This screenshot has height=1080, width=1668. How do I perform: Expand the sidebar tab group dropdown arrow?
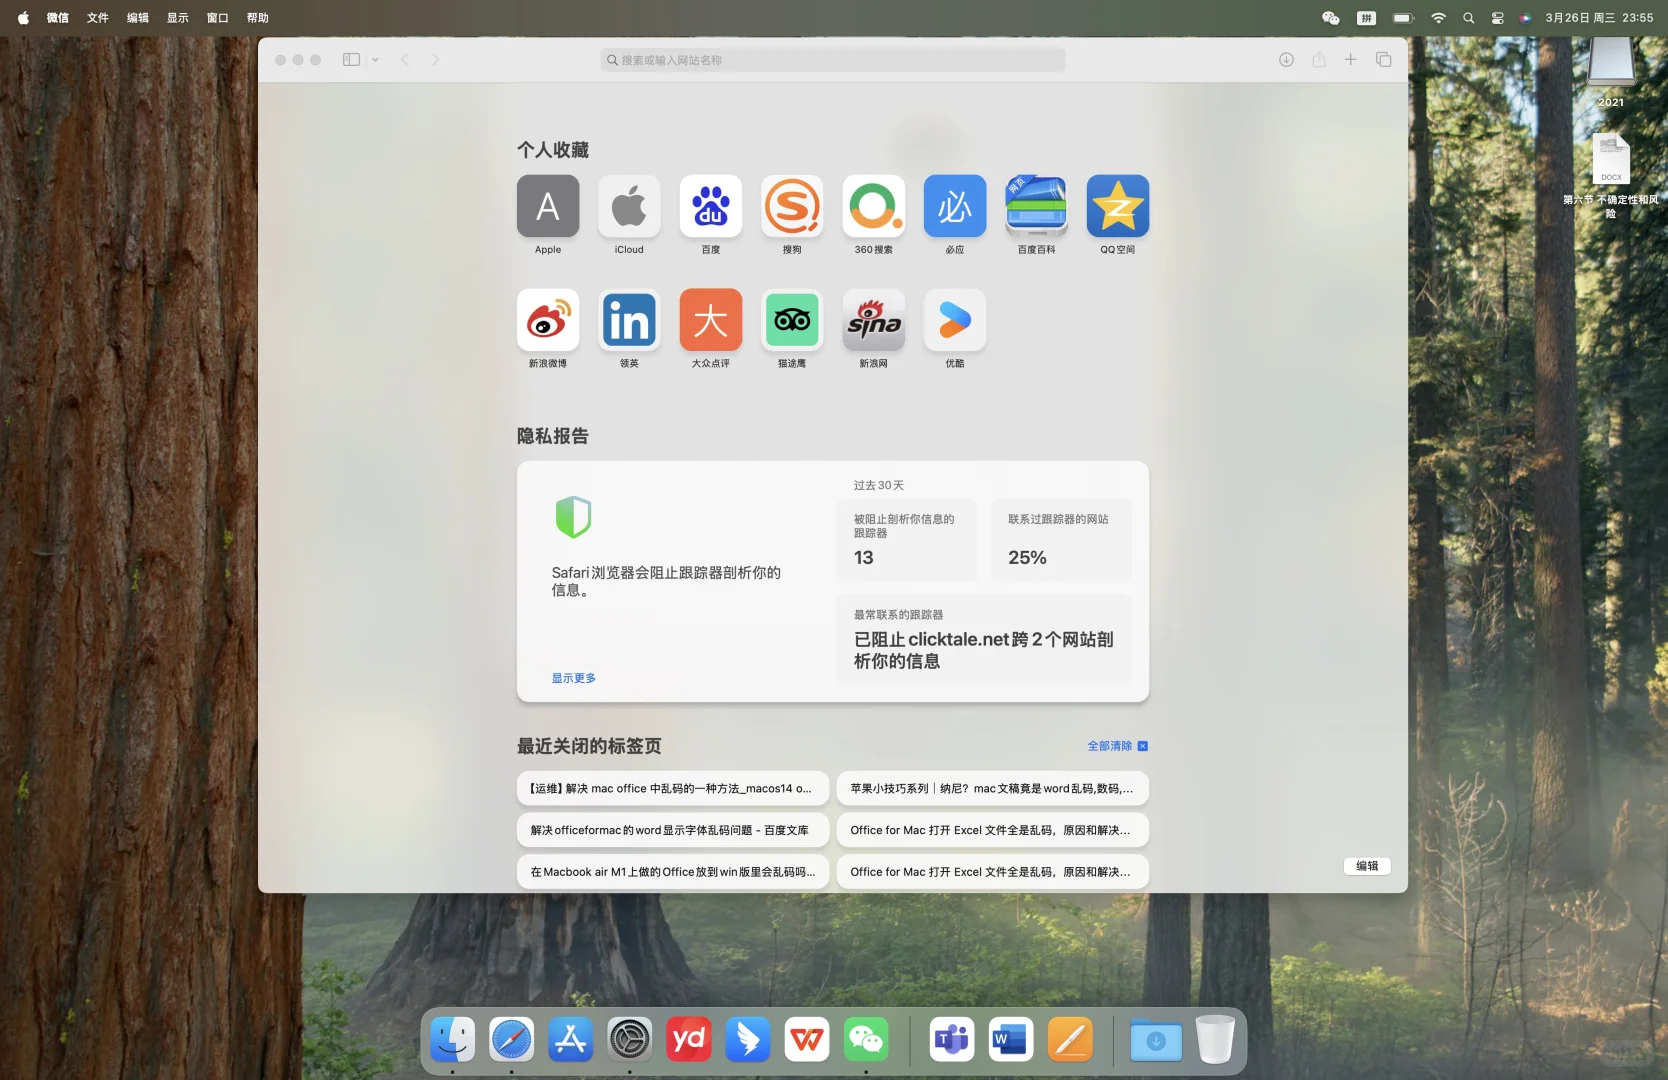coord(375,60)
